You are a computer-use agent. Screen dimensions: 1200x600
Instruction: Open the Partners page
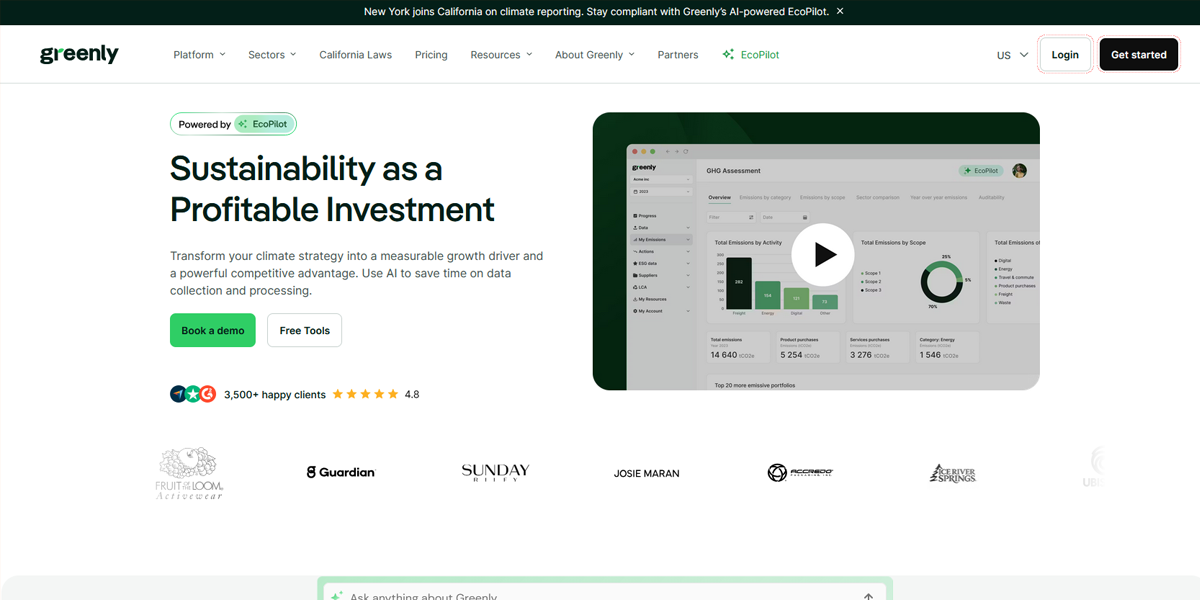(x=678, y=55)
